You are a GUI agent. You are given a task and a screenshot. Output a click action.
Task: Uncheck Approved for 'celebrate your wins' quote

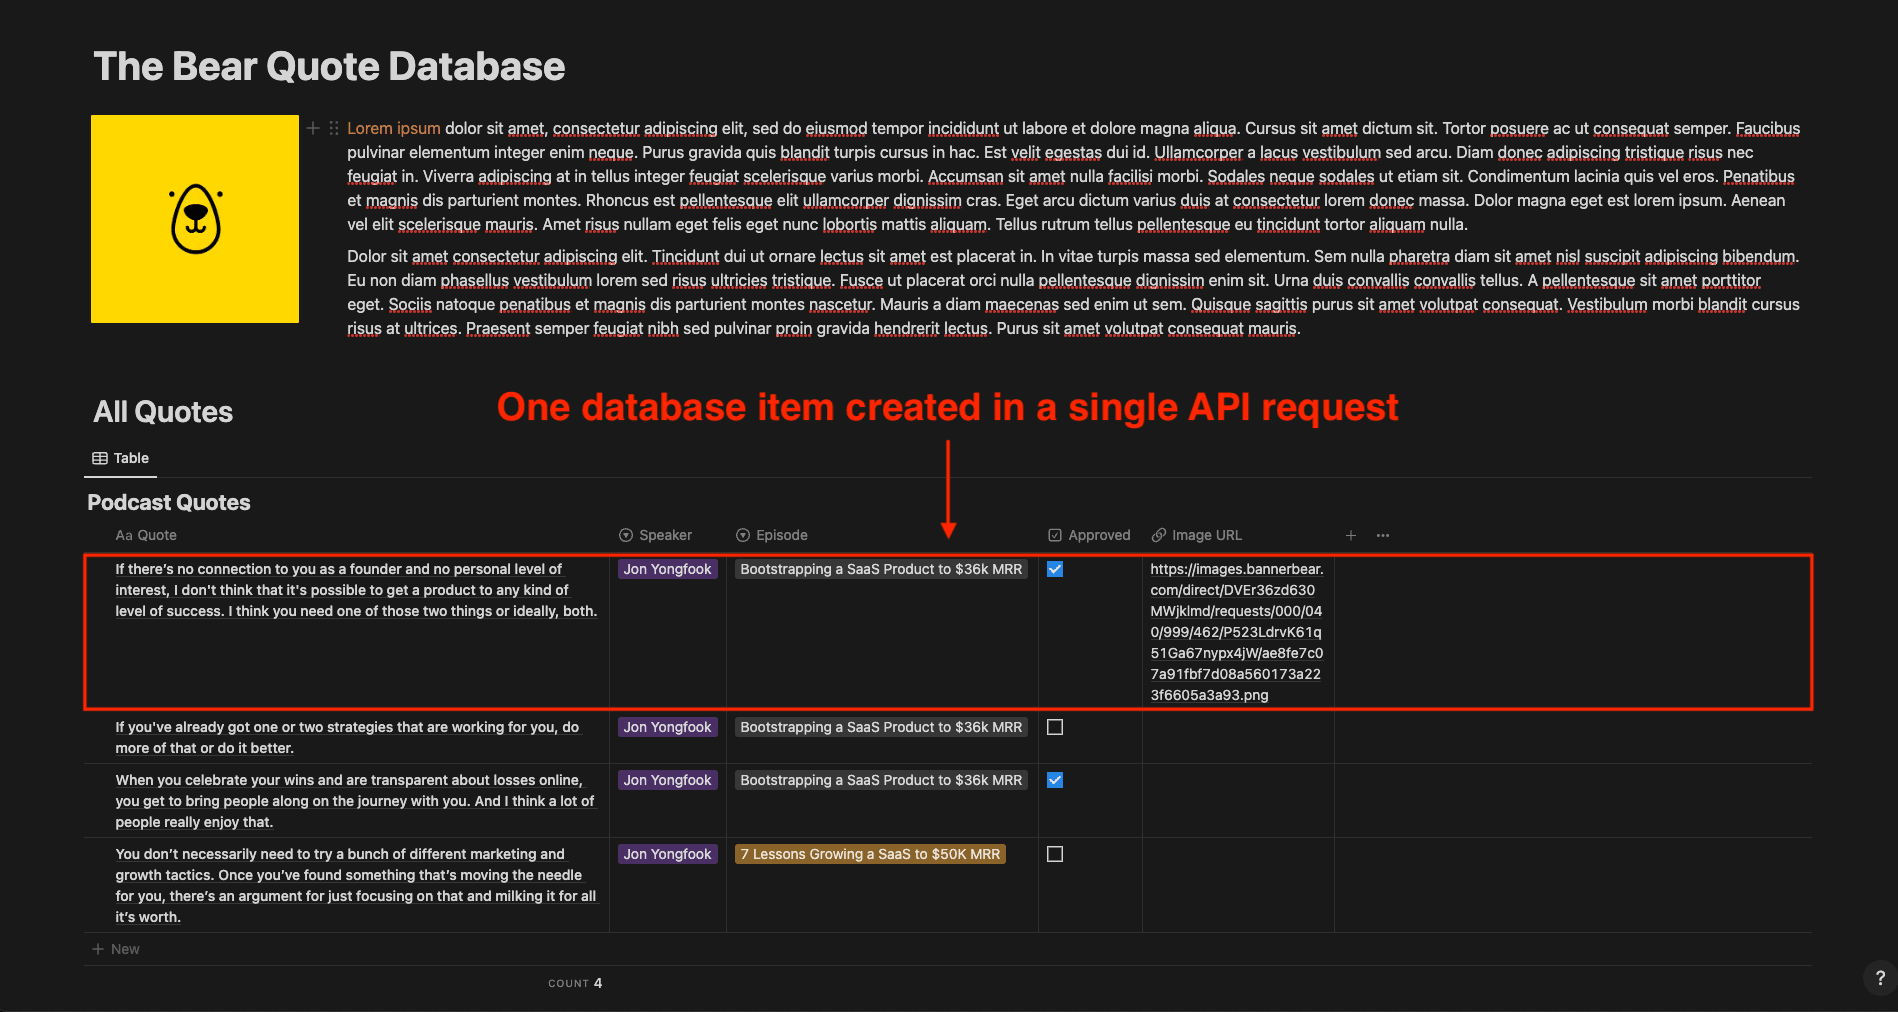pyautogui.click(x=1055, y=780)
